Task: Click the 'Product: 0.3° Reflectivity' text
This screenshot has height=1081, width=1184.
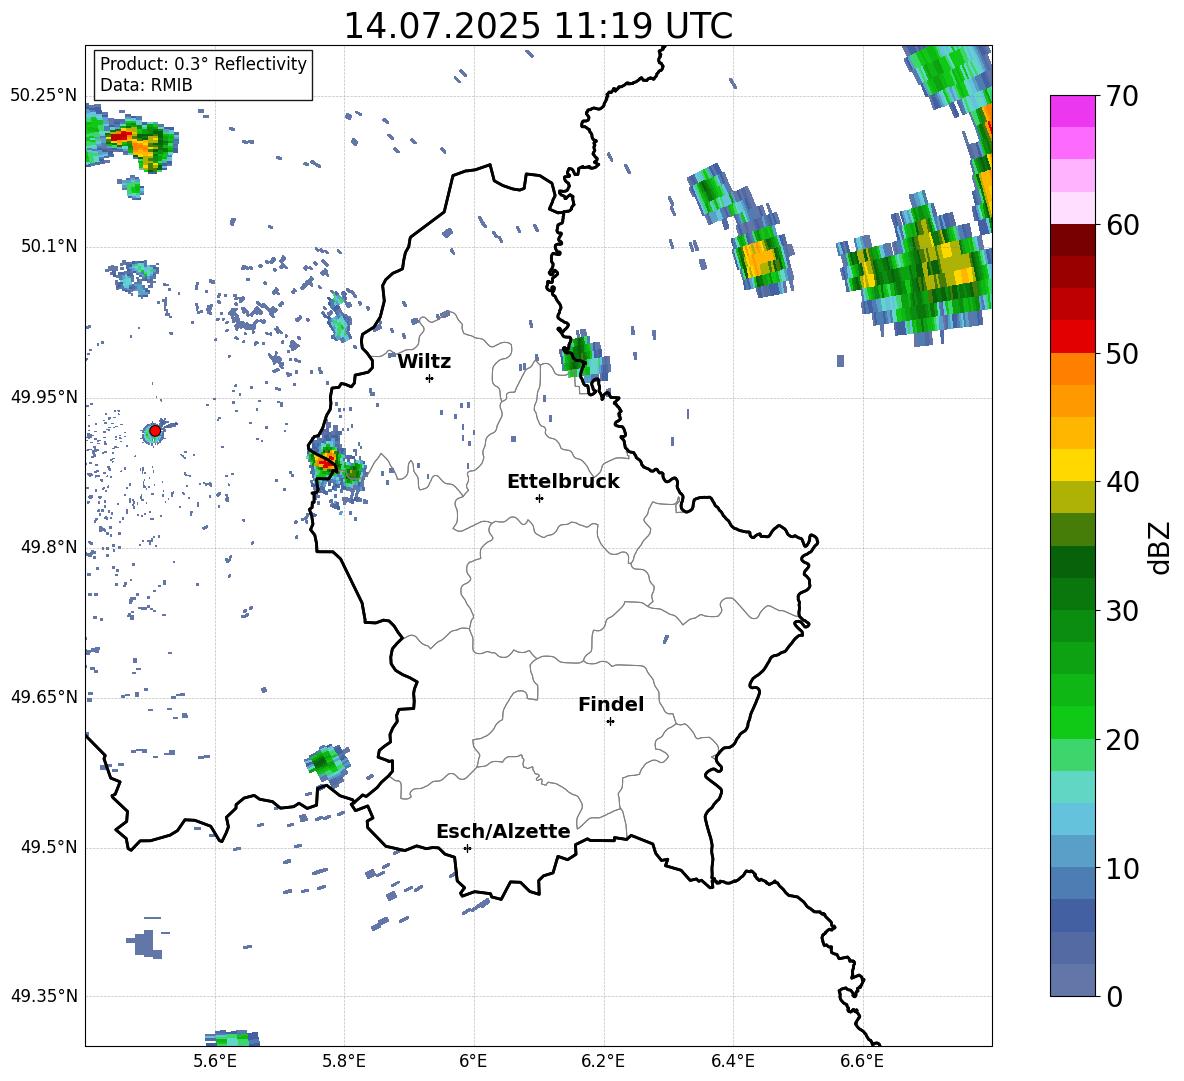Action: tap(203, 64)
